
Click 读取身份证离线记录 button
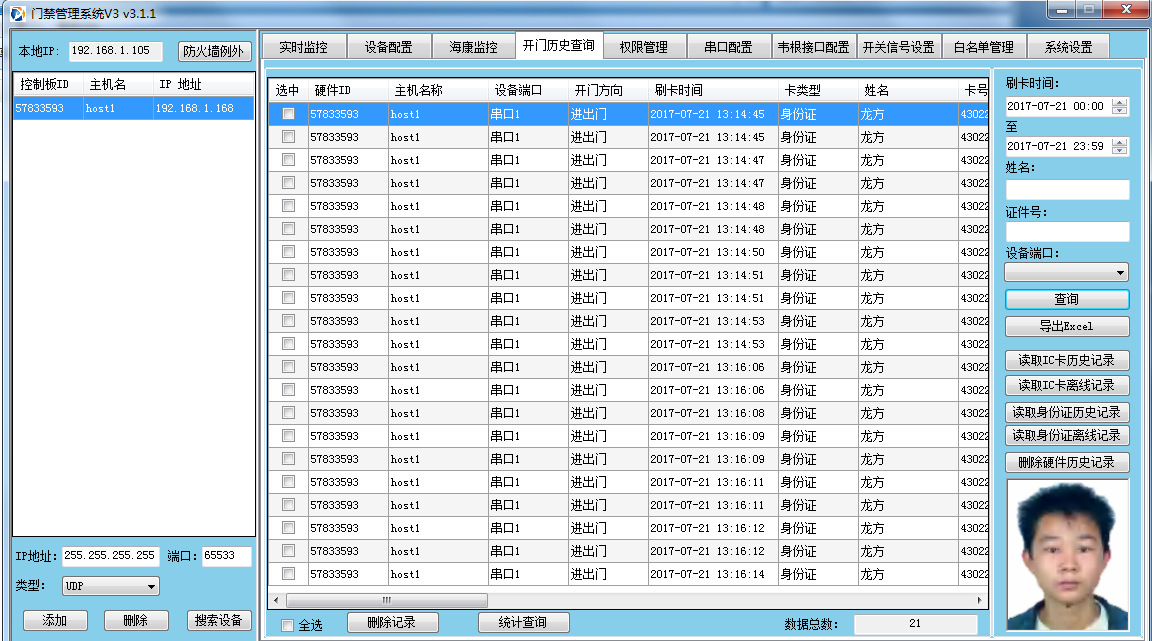click(1067, 436)
